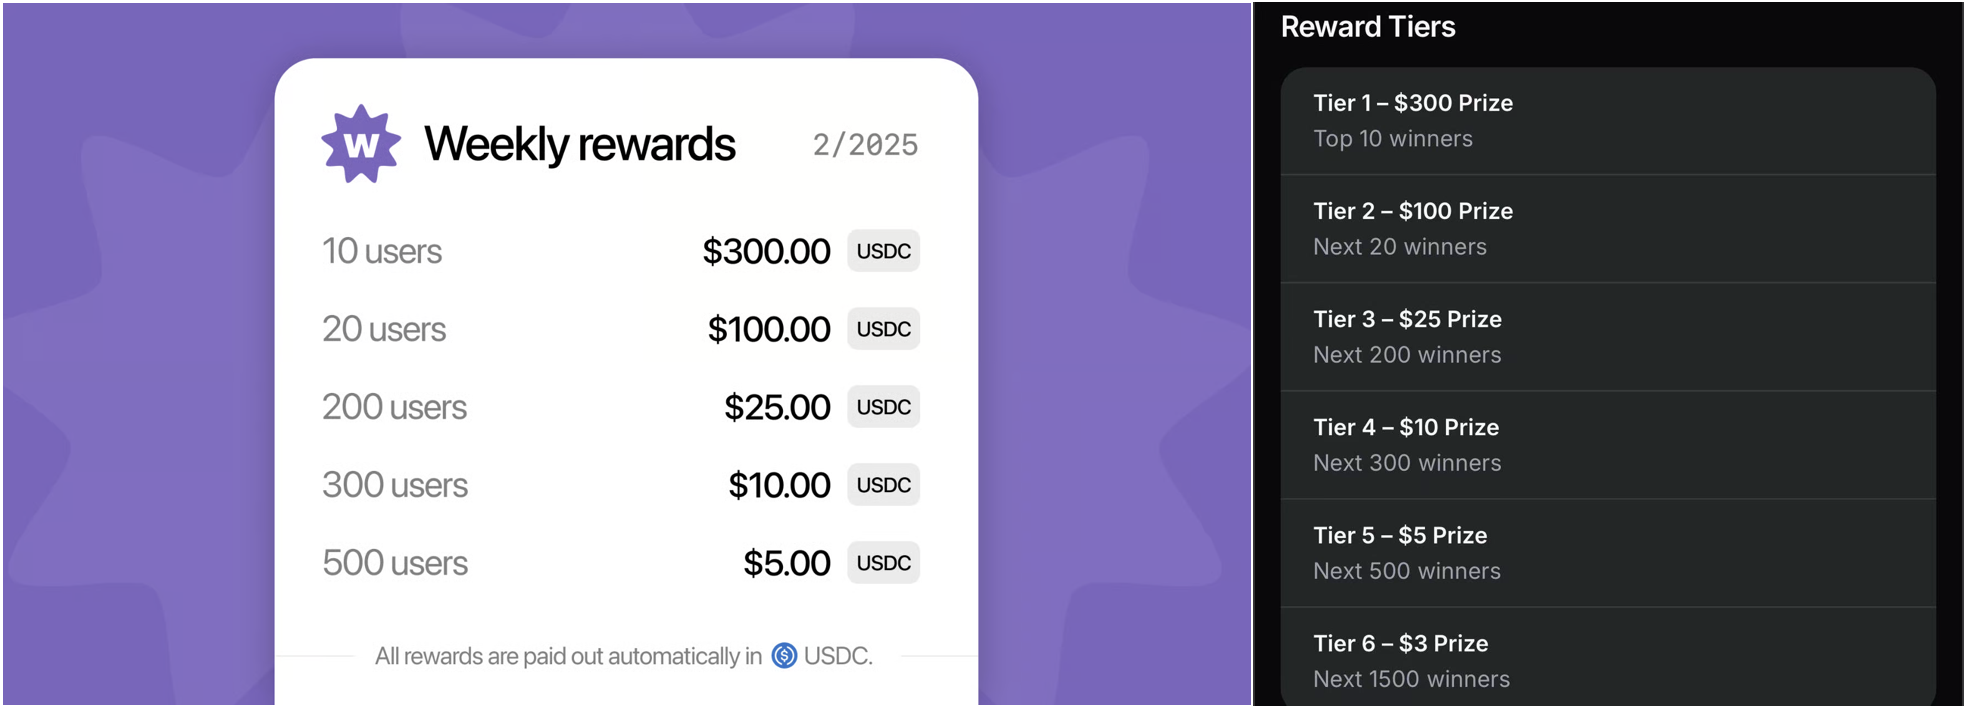
Task: Click the USDC badge beside $100.00
Action: click(883, 329)
